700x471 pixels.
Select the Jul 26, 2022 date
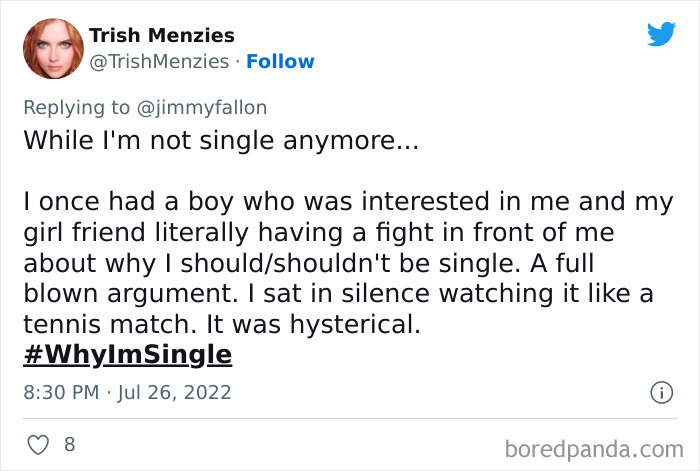pos(176,392)
